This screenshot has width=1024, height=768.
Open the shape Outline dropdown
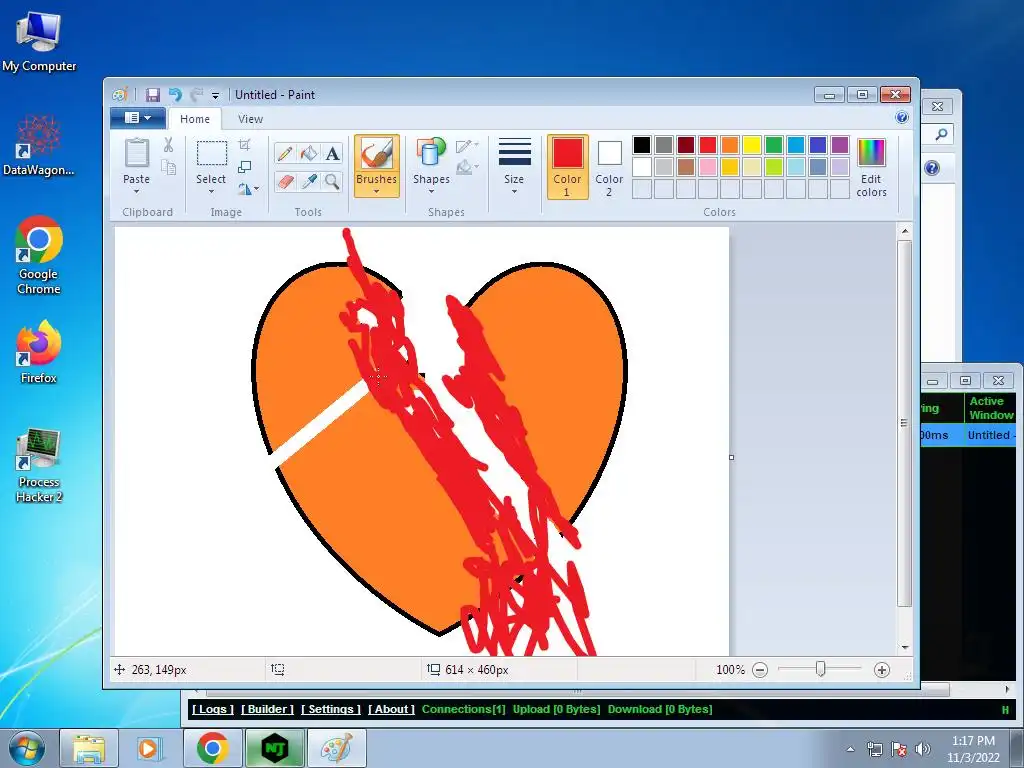(467, 146)
